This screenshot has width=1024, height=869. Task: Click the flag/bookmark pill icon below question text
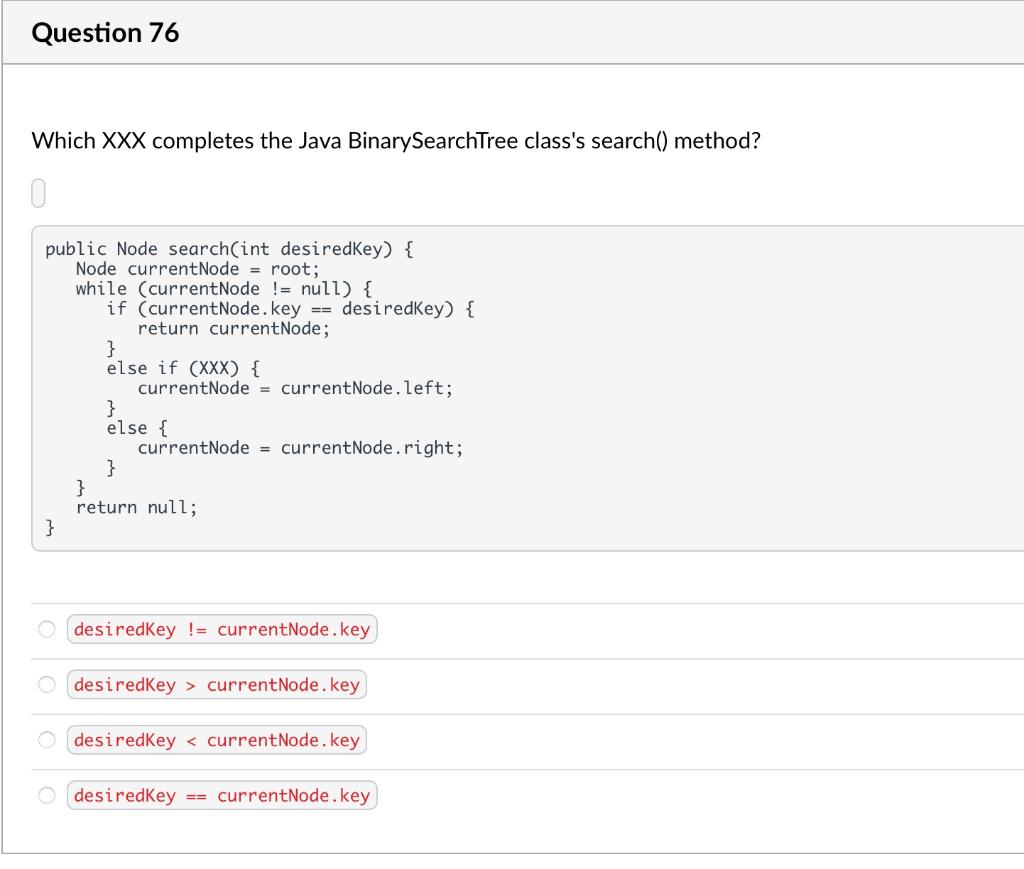tap(38, 191)
